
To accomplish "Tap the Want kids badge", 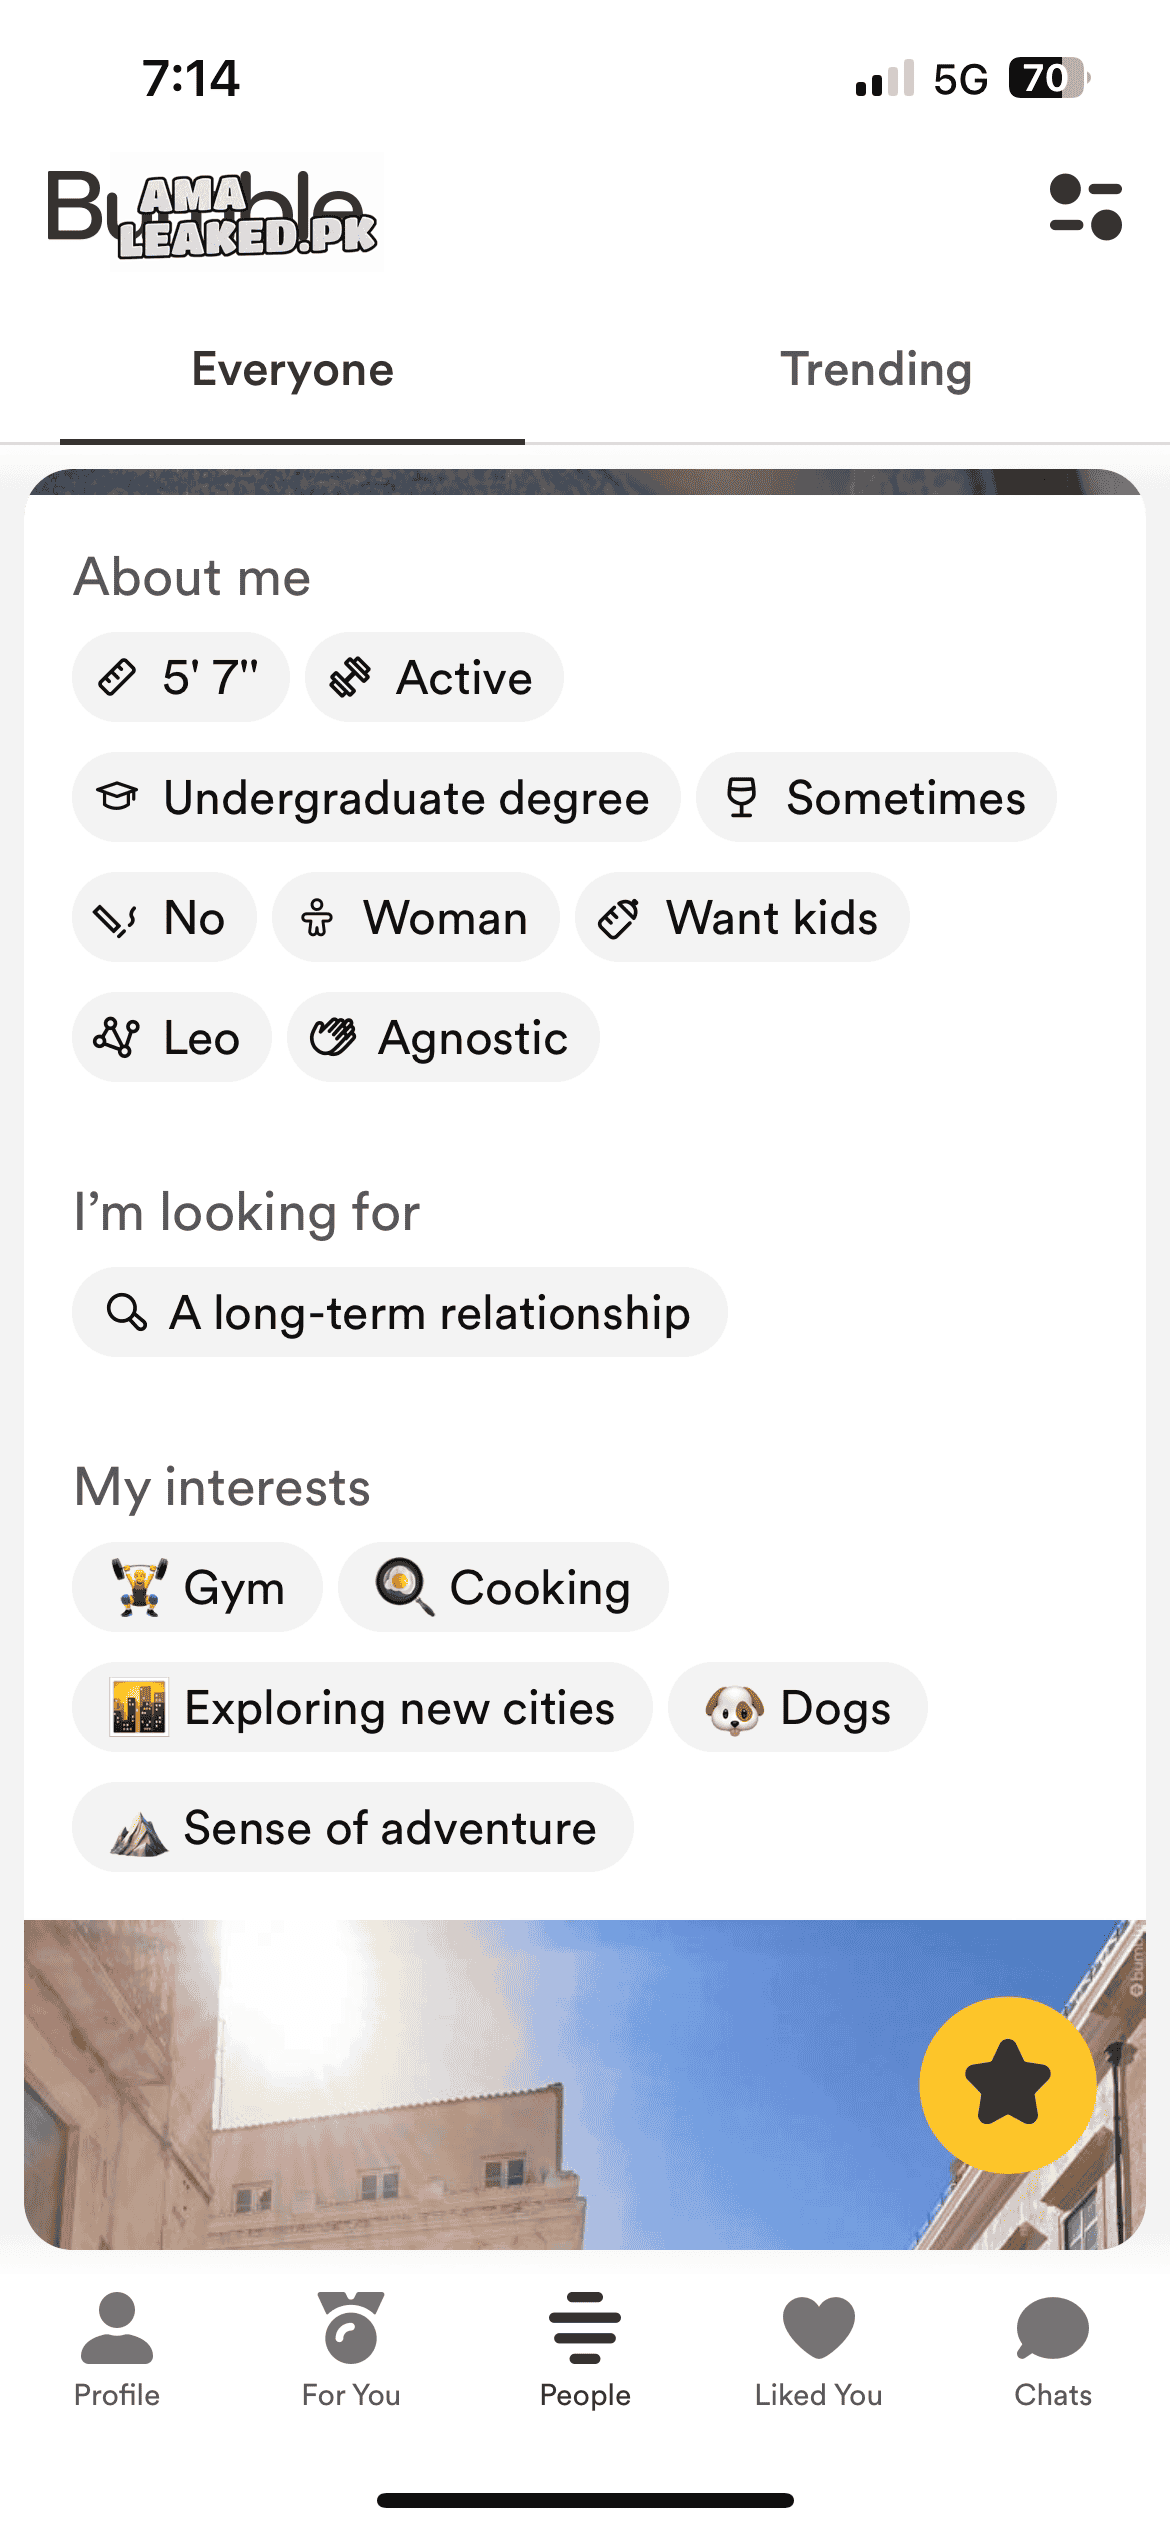I will [x=741, y=917].
